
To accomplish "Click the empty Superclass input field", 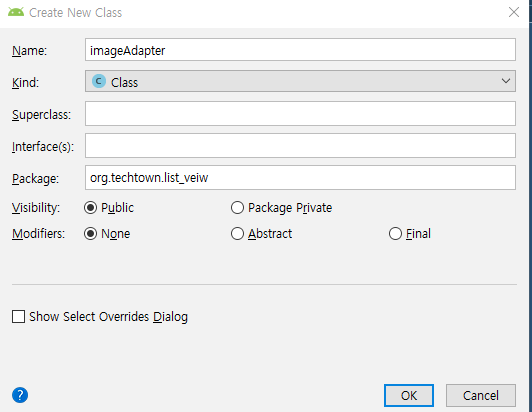I will [x=300, y=113].
